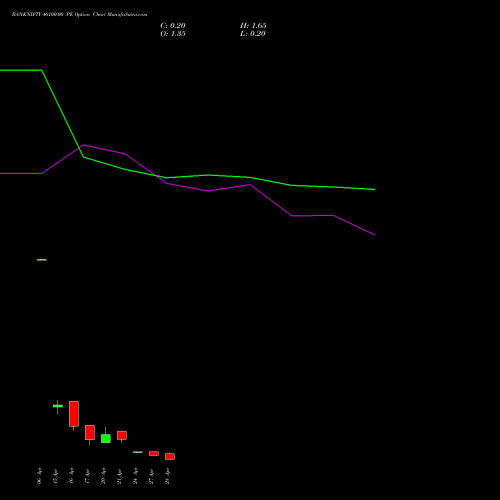This screenshot has height=500, width=500.
Task: Select the '17 Apr' date label
Action: point(87,476)
